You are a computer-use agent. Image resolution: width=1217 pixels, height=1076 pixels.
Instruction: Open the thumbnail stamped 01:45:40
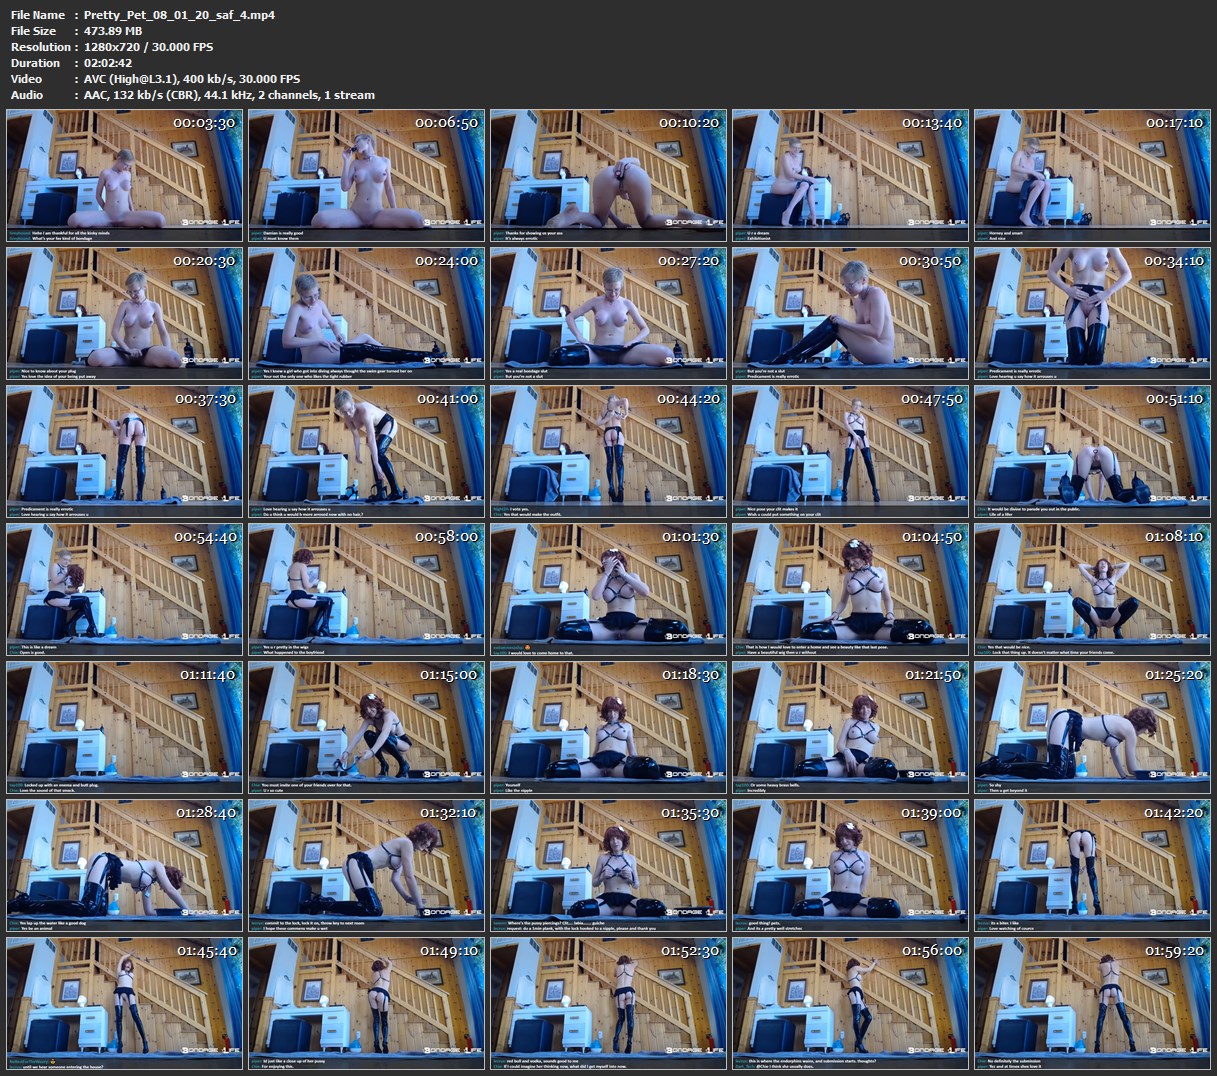pos(124,1003)
